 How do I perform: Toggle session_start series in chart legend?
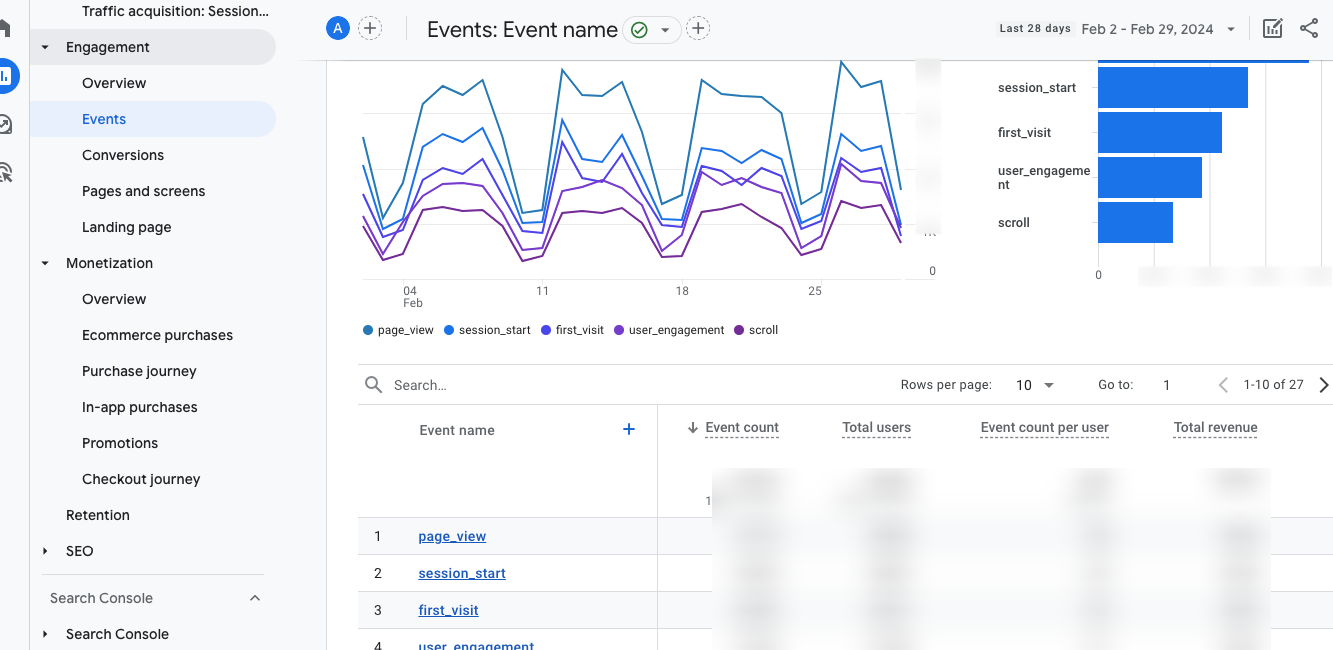click(x=487, y=330)
